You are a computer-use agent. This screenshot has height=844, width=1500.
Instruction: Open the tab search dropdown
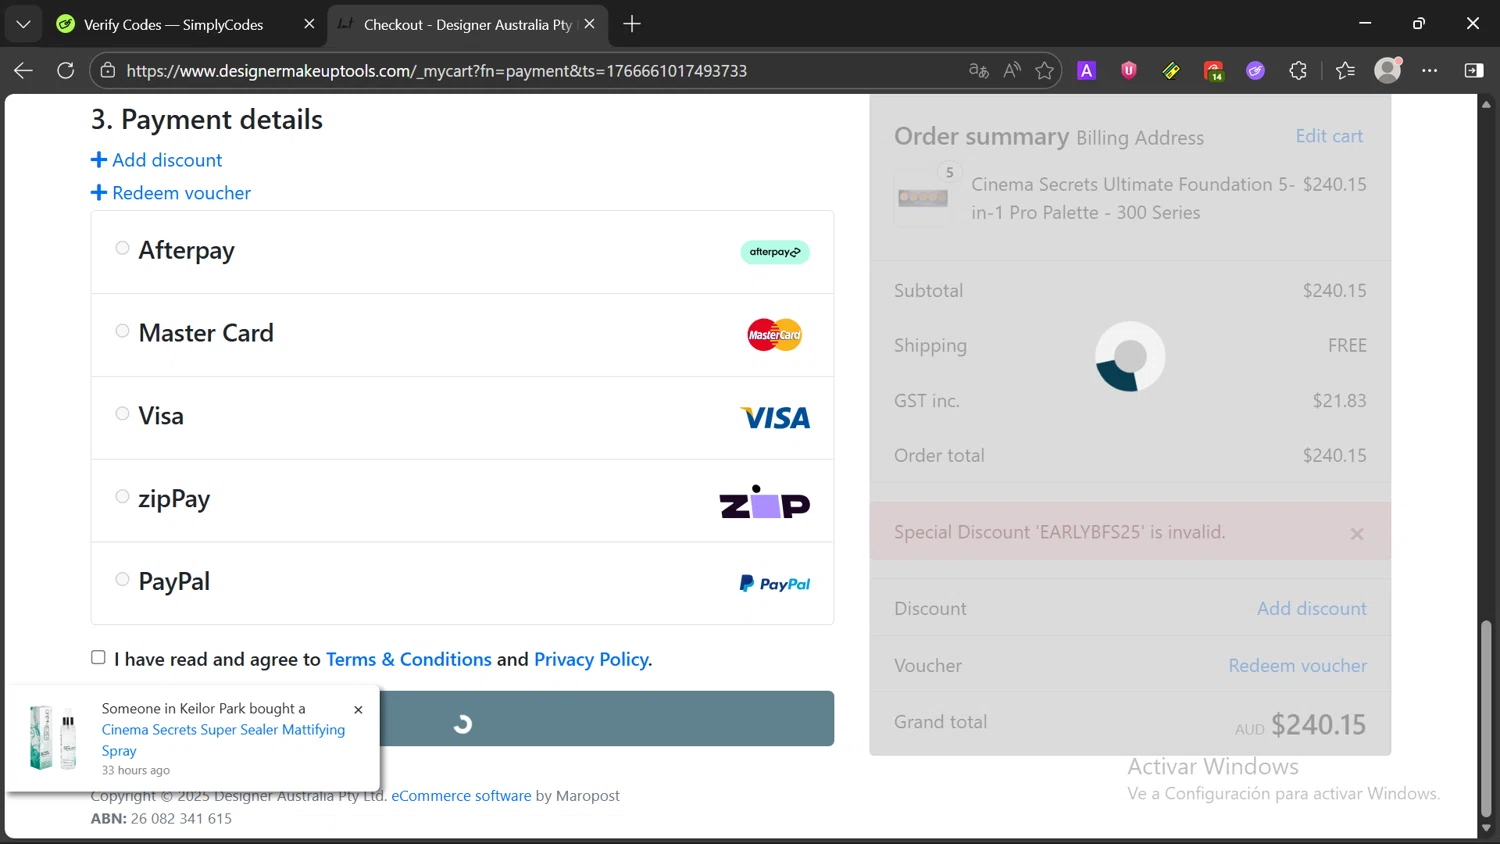(23, 24)
